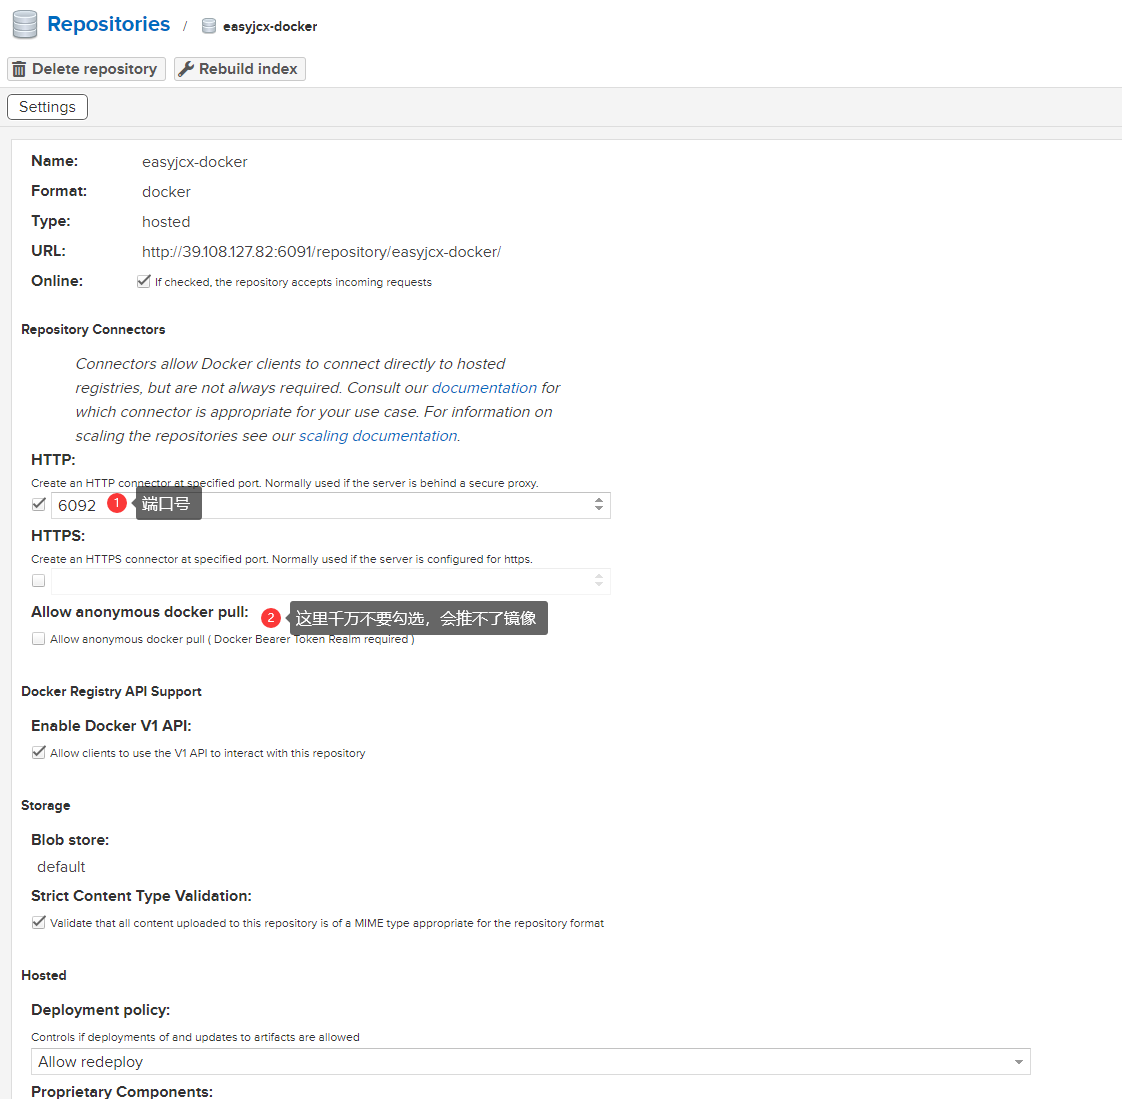This screenshot has height=1099, width=1122.
Task: Click the Delete repository button
Action: click(87, 69)
